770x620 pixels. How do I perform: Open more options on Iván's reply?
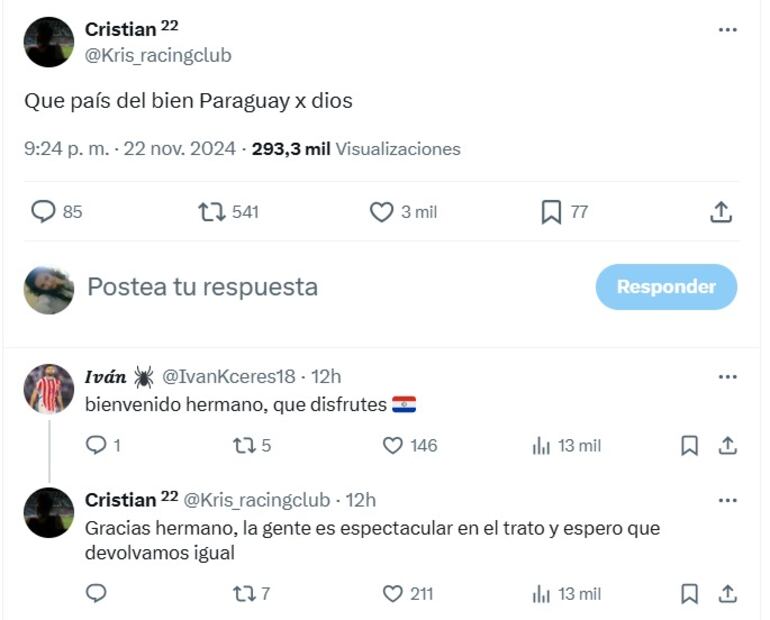click(x=727, y=377)
